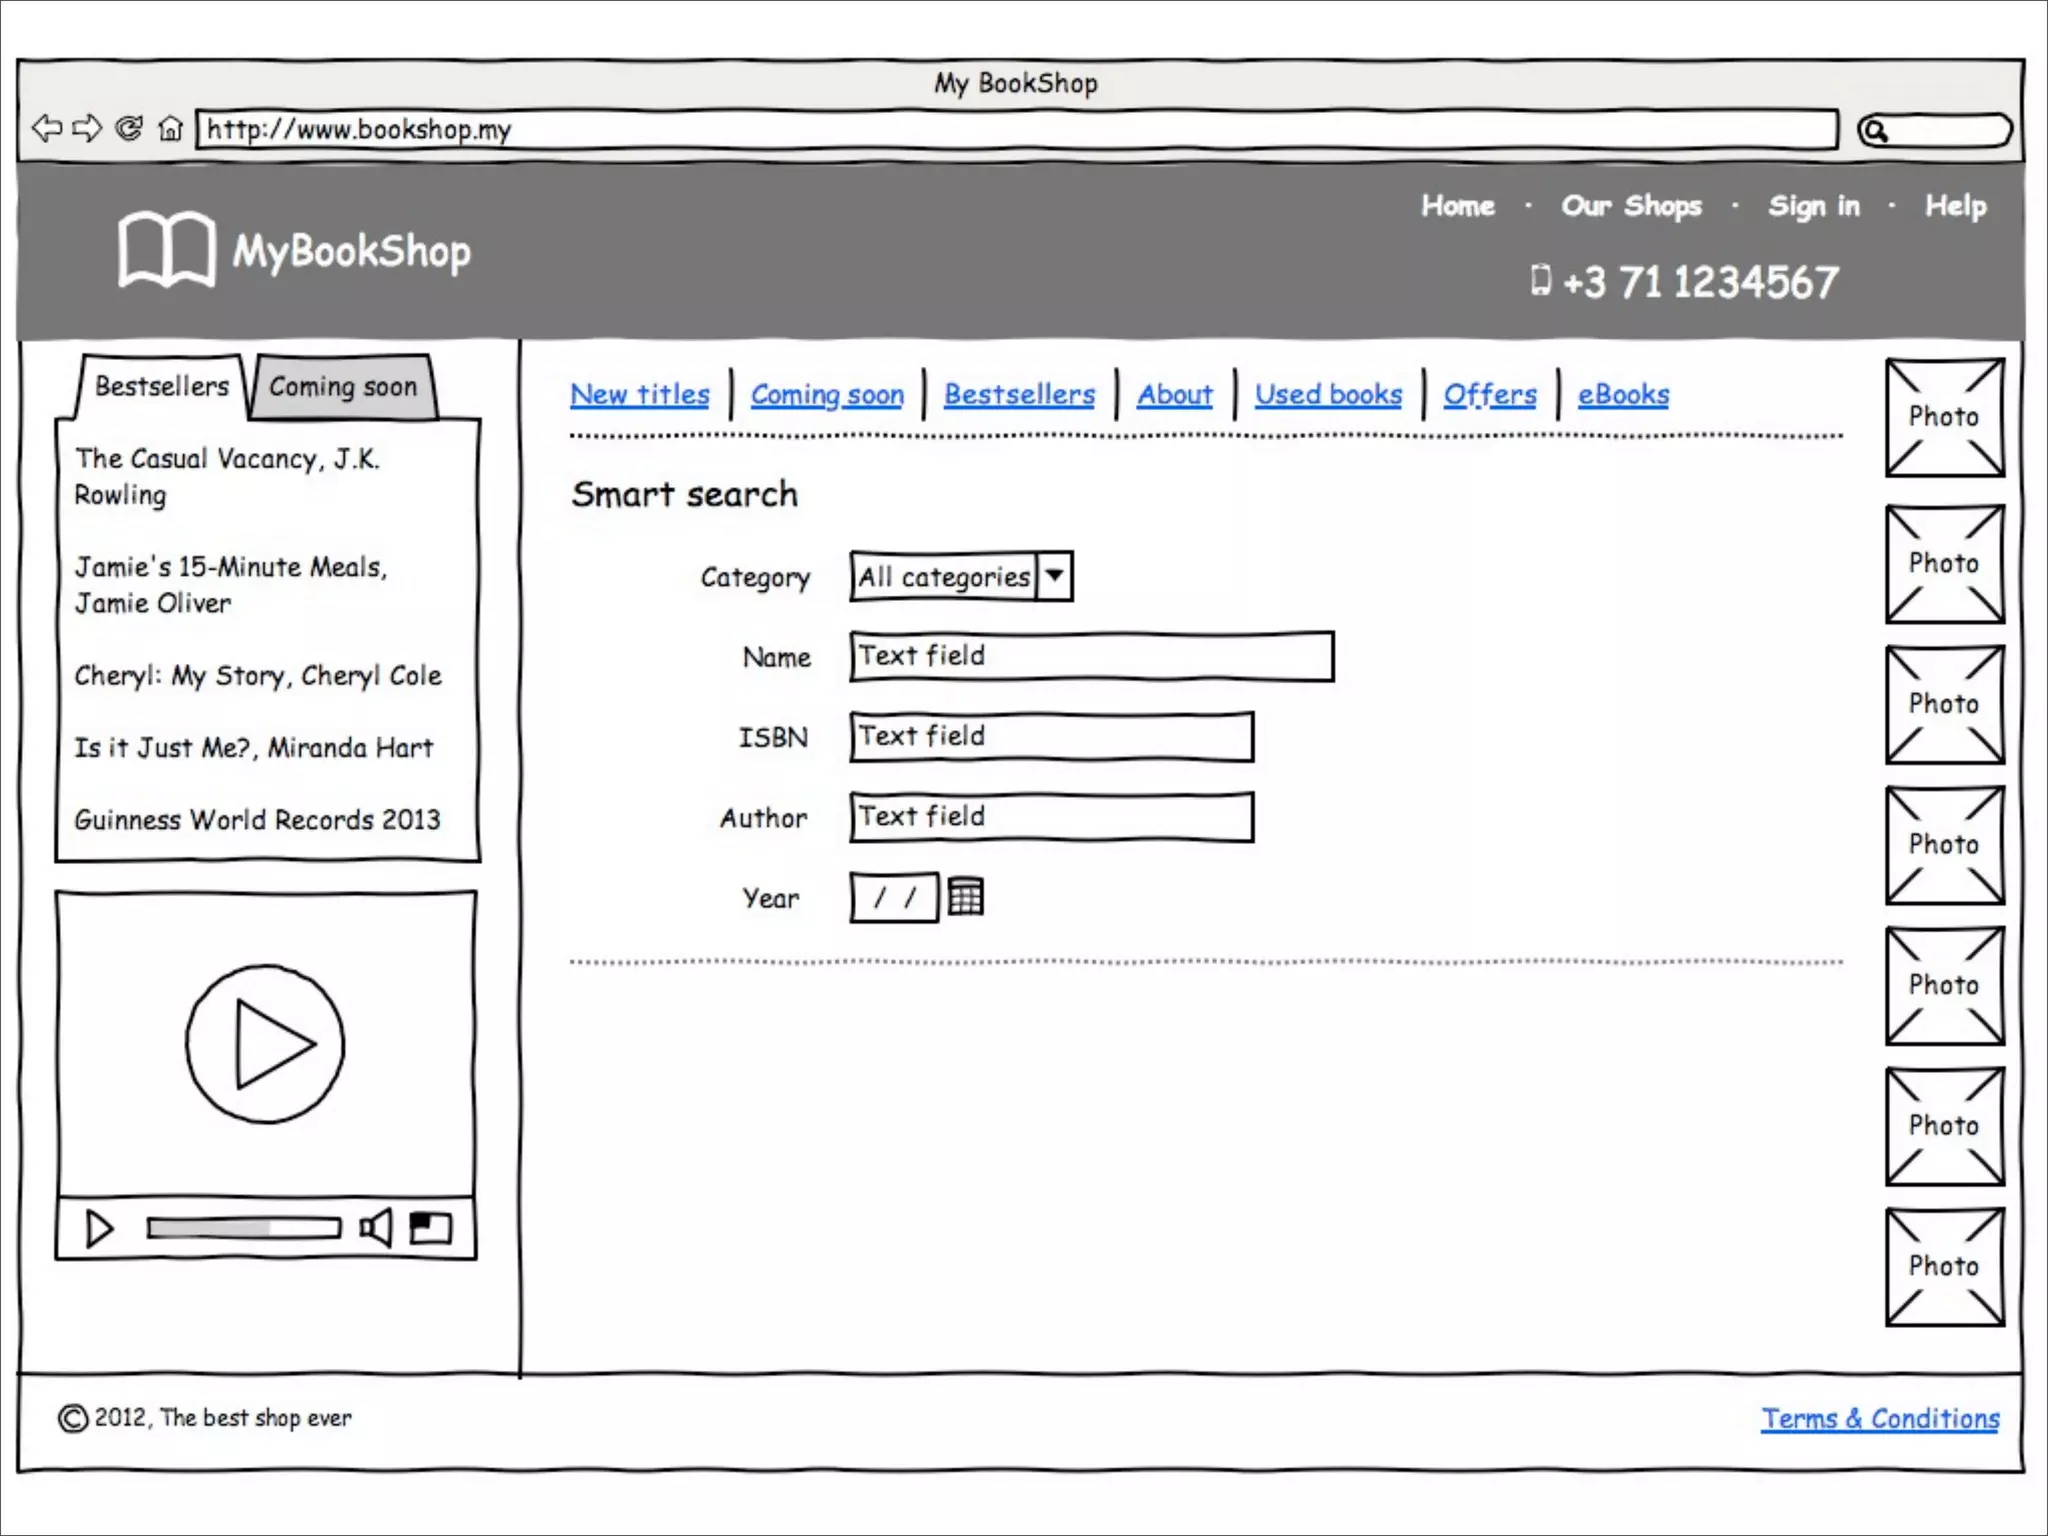Expand the All categories dropdown arrow

click(1054, 576)
